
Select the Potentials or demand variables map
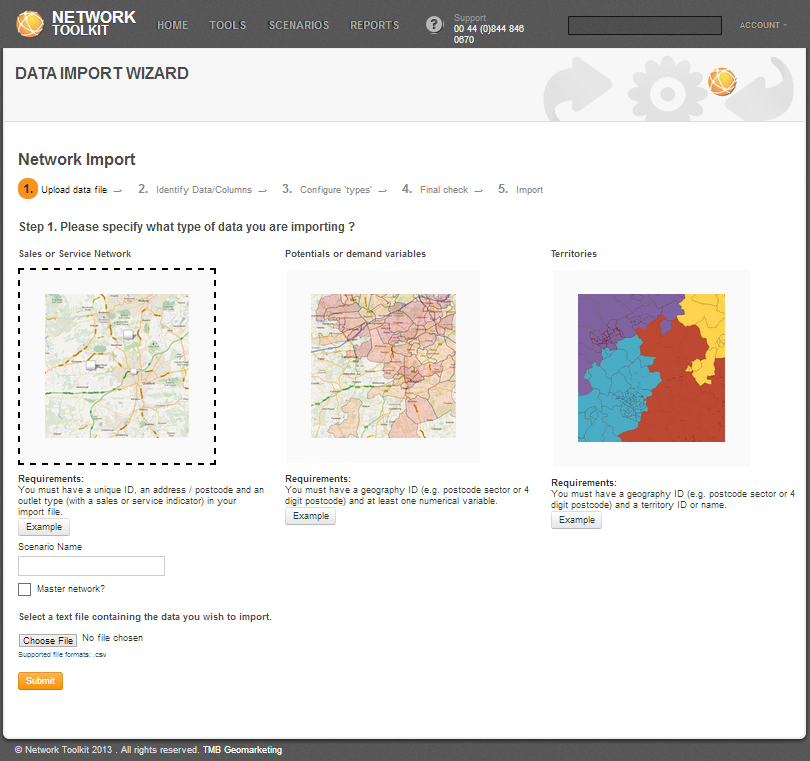[383, 366]
